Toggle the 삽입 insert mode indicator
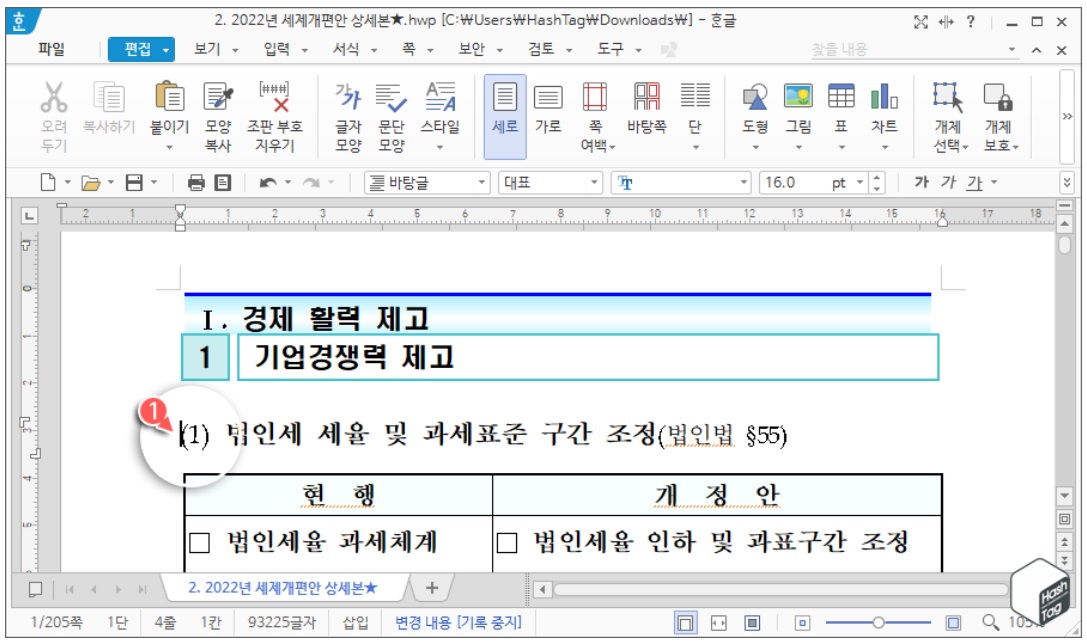 [355, 622]
